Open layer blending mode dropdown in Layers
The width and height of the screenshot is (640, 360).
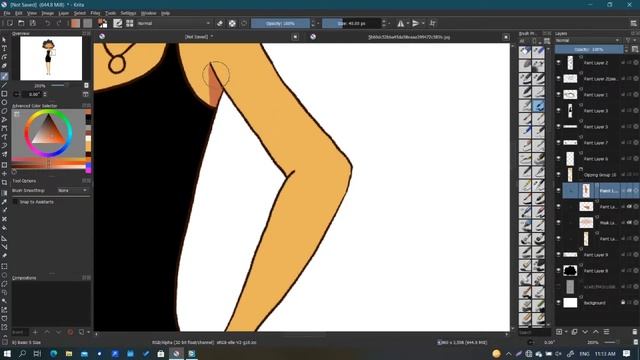(x=587, y=40)
